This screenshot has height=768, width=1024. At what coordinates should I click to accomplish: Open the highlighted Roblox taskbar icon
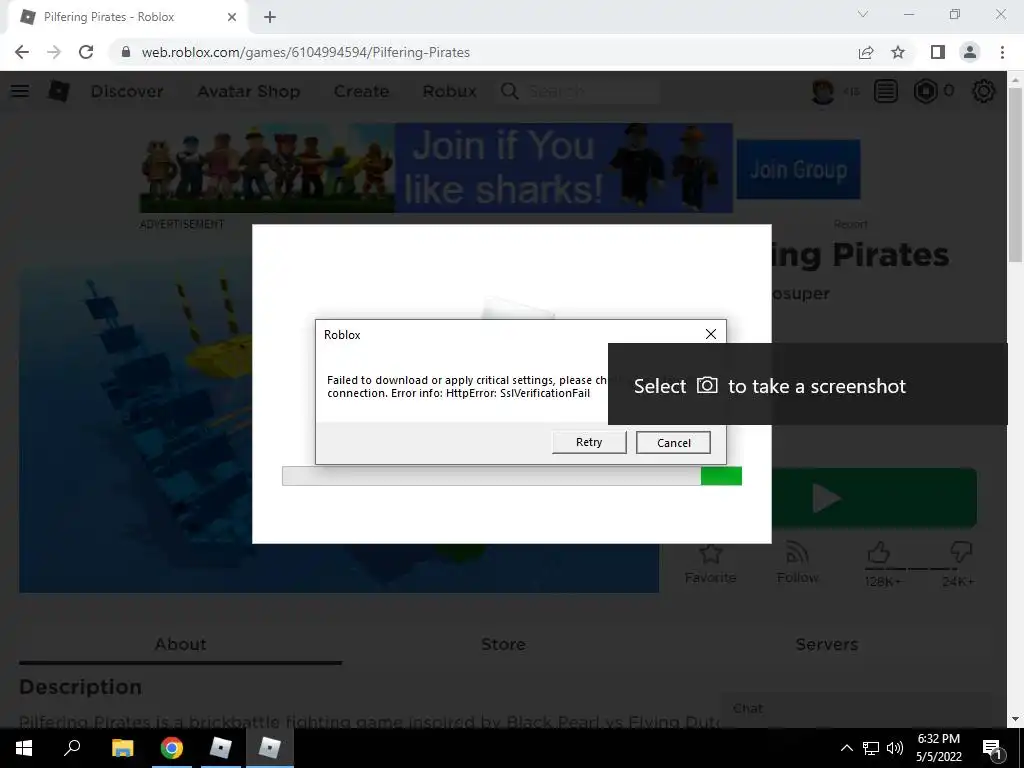pyautogui.click(x=270, y=748)
